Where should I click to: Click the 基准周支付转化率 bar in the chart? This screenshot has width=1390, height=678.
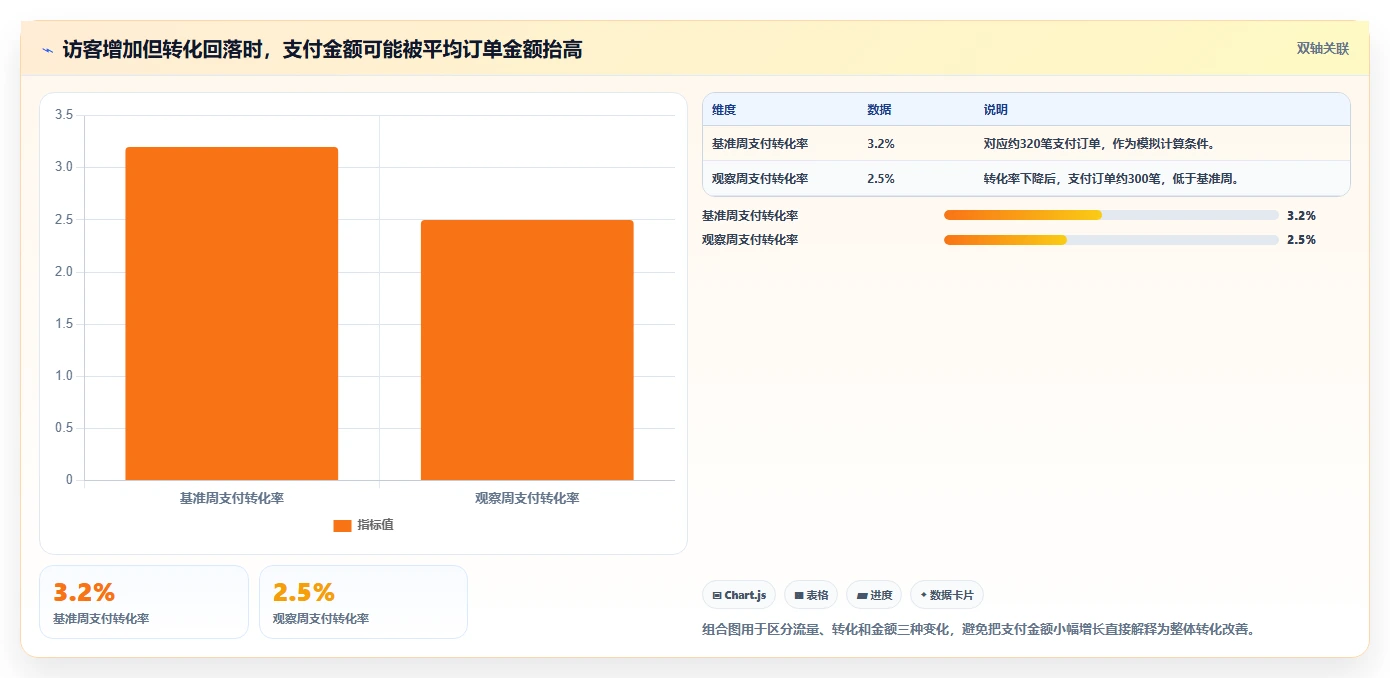[232, 314]
